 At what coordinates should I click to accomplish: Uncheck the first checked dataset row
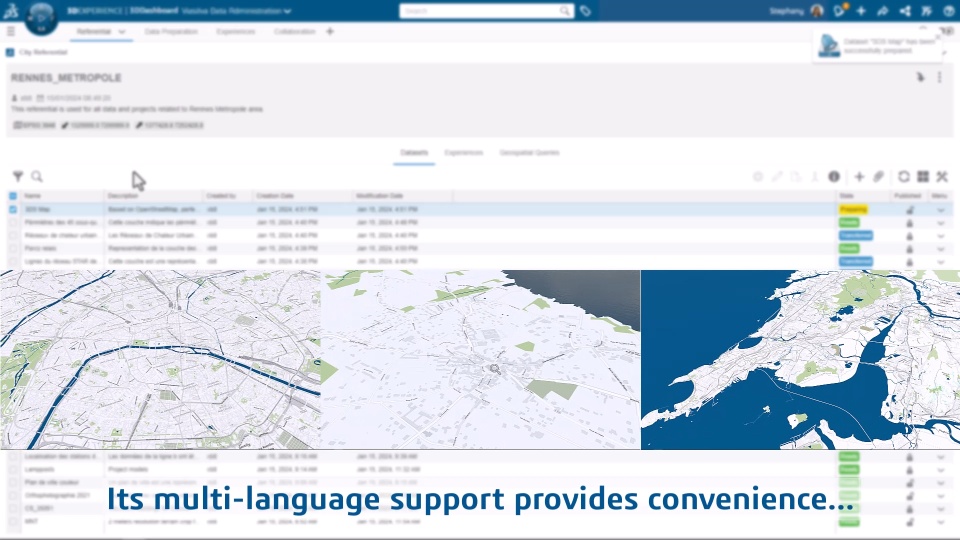(13, 209)
